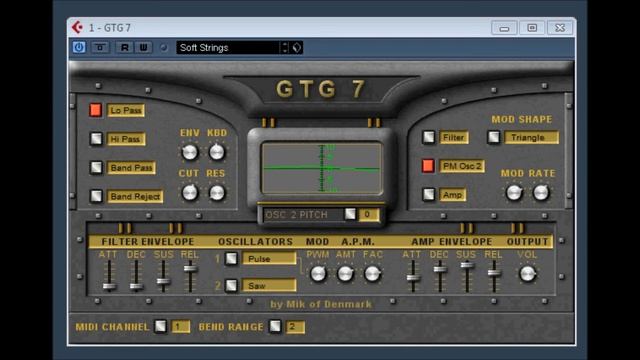Open the MIDI Channel selector button
Screen dimensions: 640x360
pos(160,326)
